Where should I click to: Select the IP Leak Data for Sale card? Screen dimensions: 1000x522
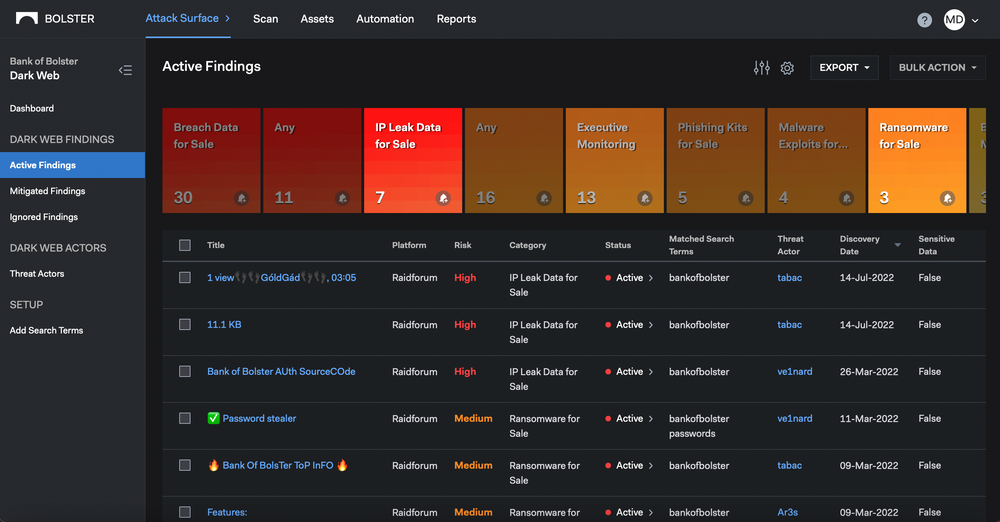(413, 160)
